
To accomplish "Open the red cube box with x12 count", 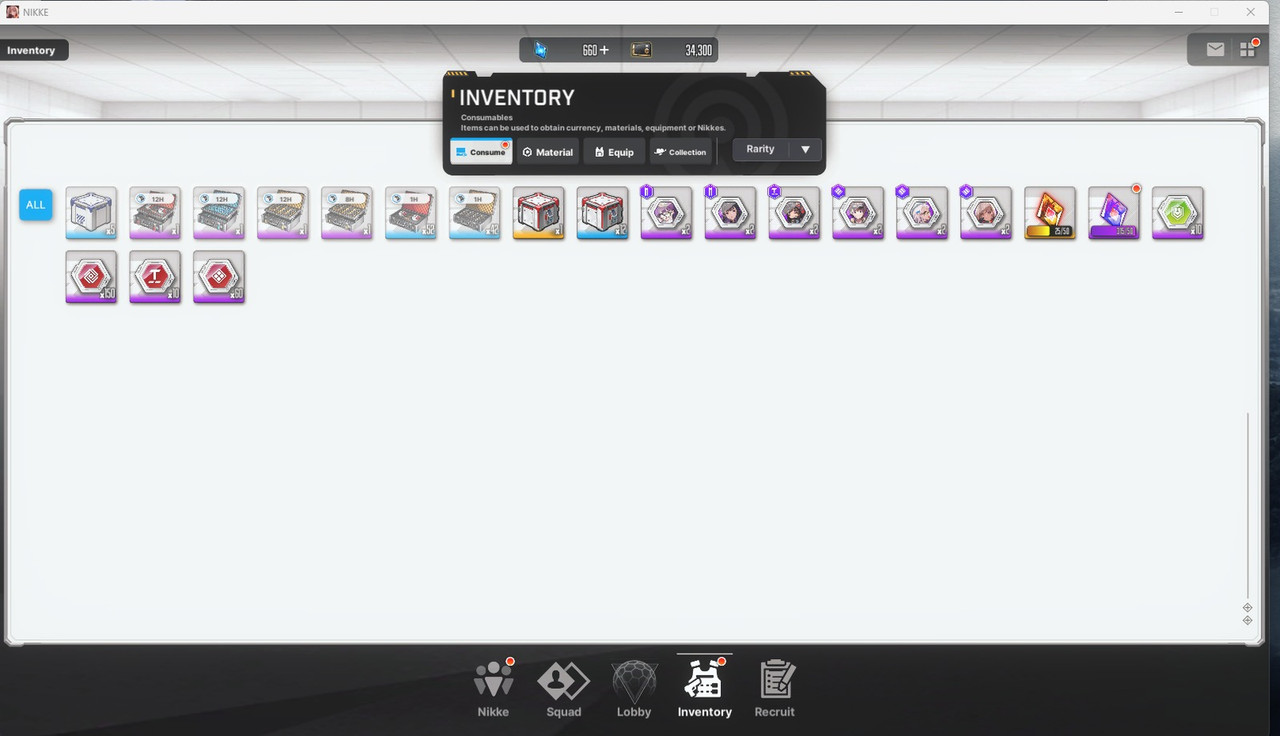I will tap(603, 213).
